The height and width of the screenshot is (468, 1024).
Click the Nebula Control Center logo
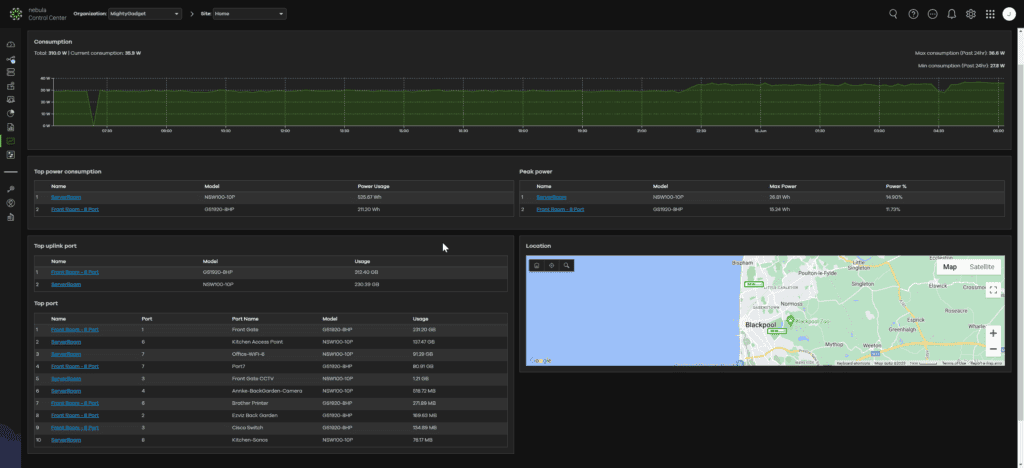16,14
